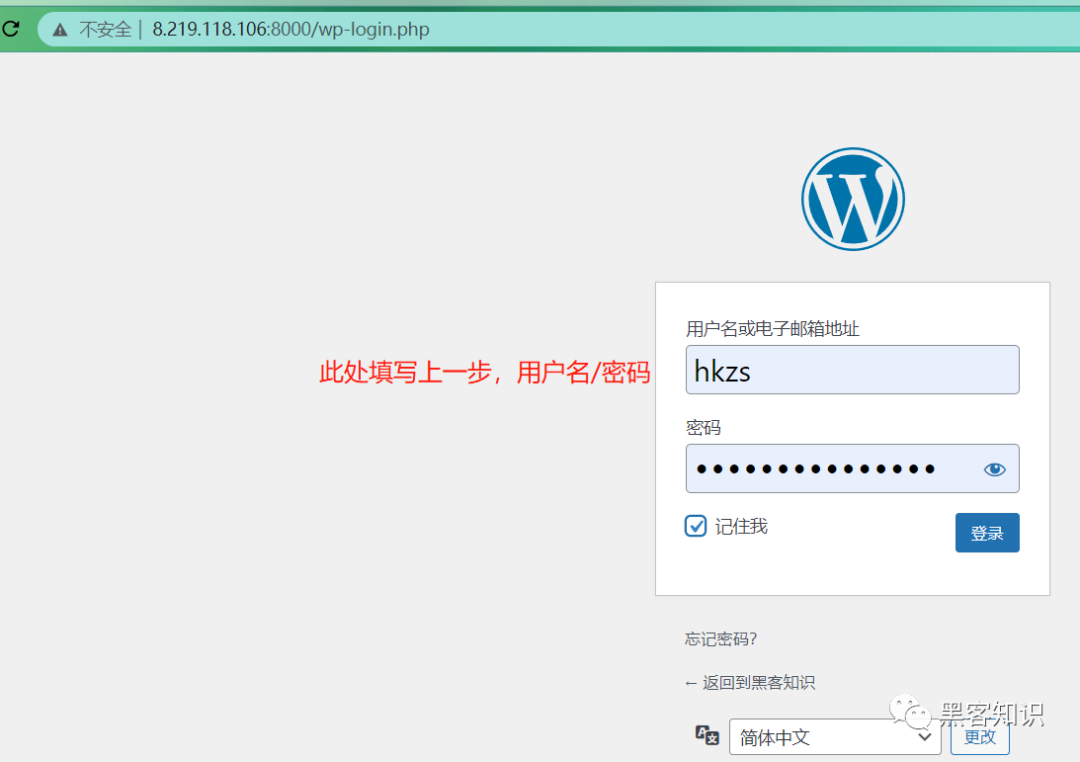Toggle the 记住我 checkbox
The width and height of the screenshot is (1080, 762).
tap(696, 526)
